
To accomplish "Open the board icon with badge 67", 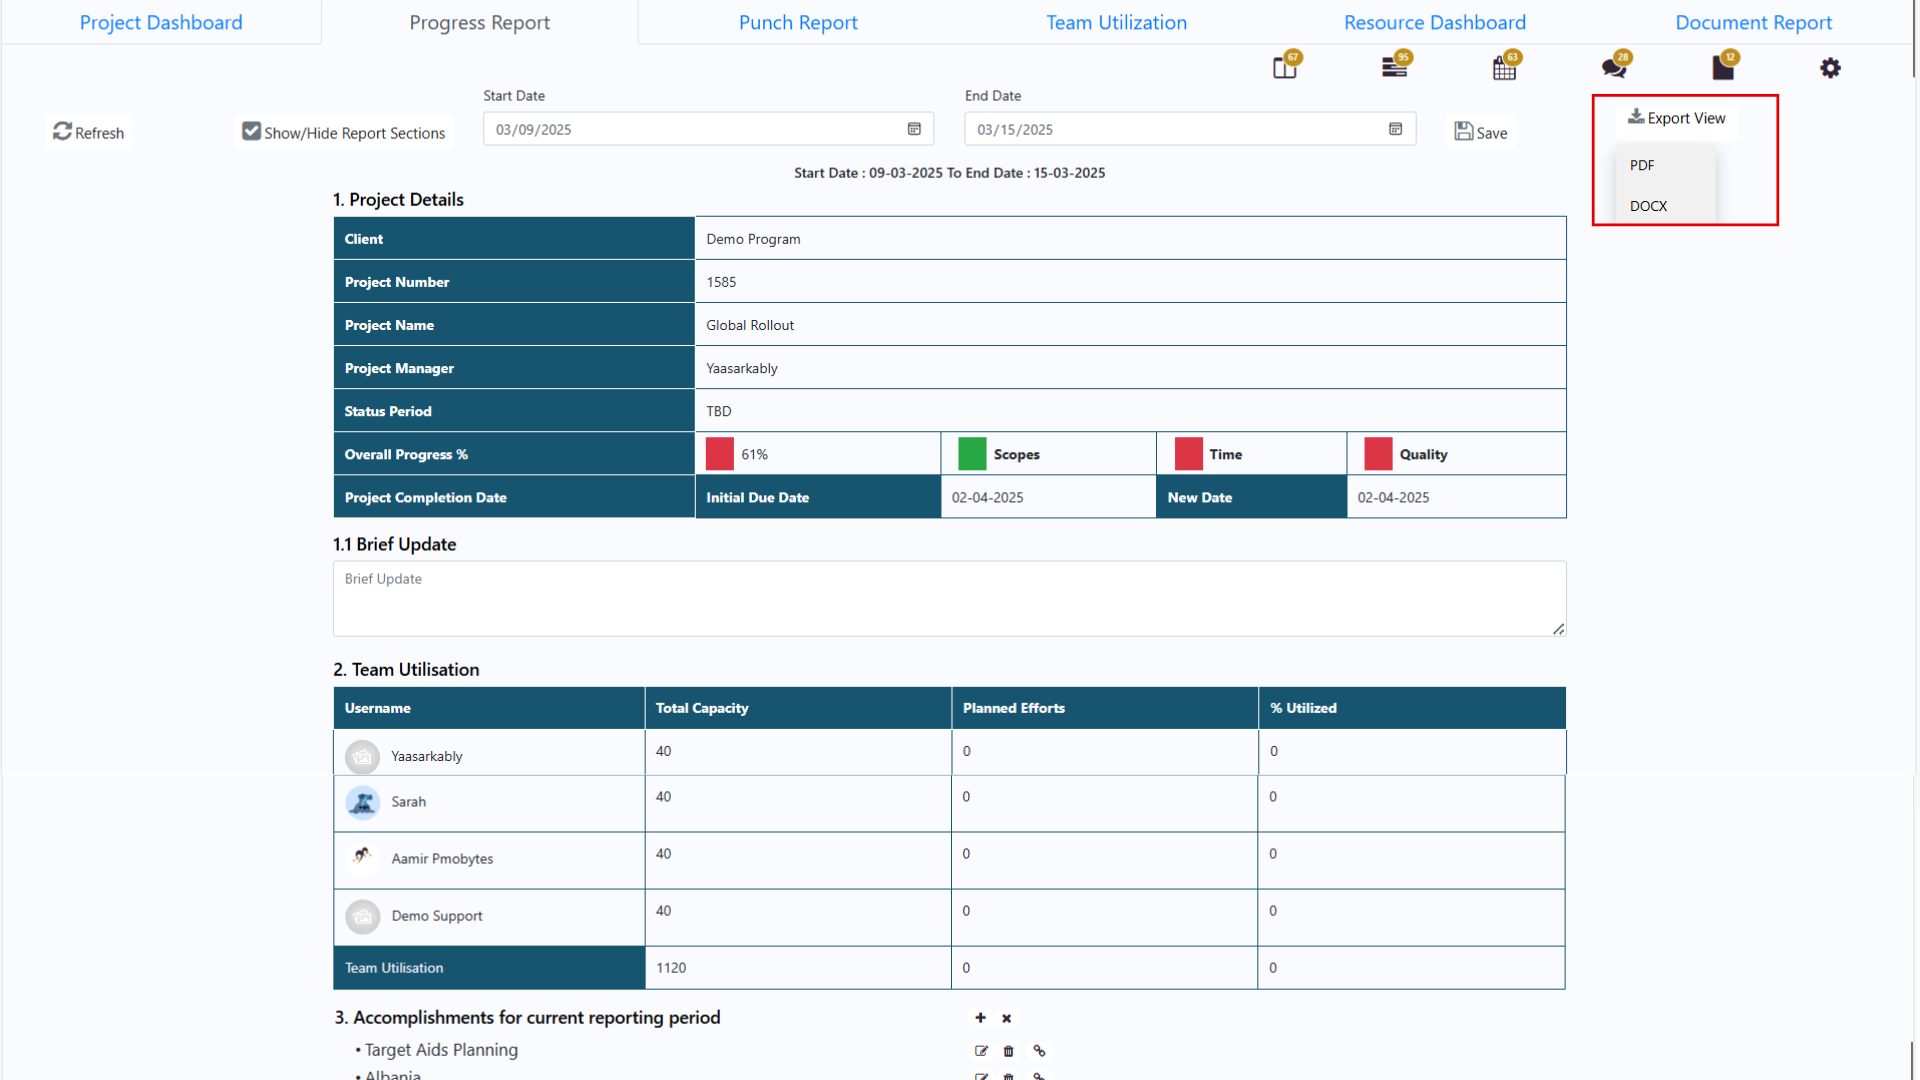I will (1285, 68).
